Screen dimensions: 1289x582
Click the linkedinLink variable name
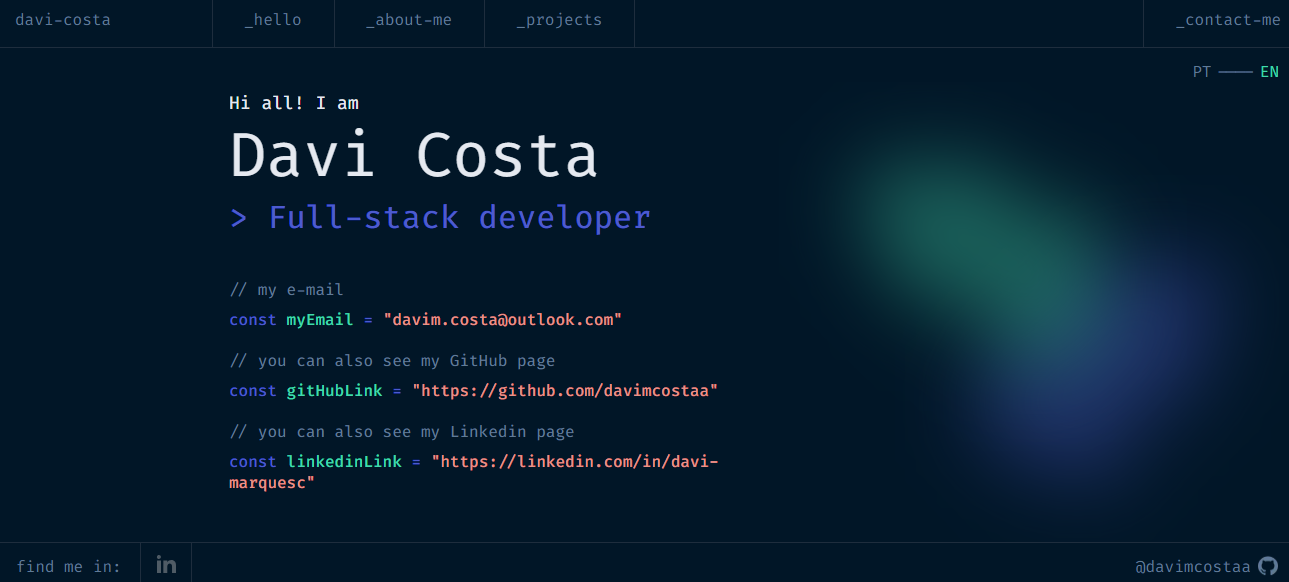[x=344, y=462]
